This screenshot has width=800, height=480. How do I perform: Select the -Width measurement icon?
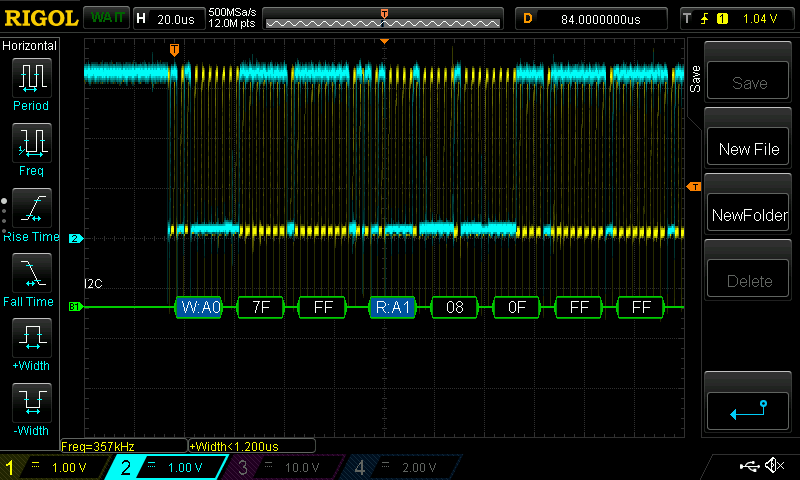[32, 403]
